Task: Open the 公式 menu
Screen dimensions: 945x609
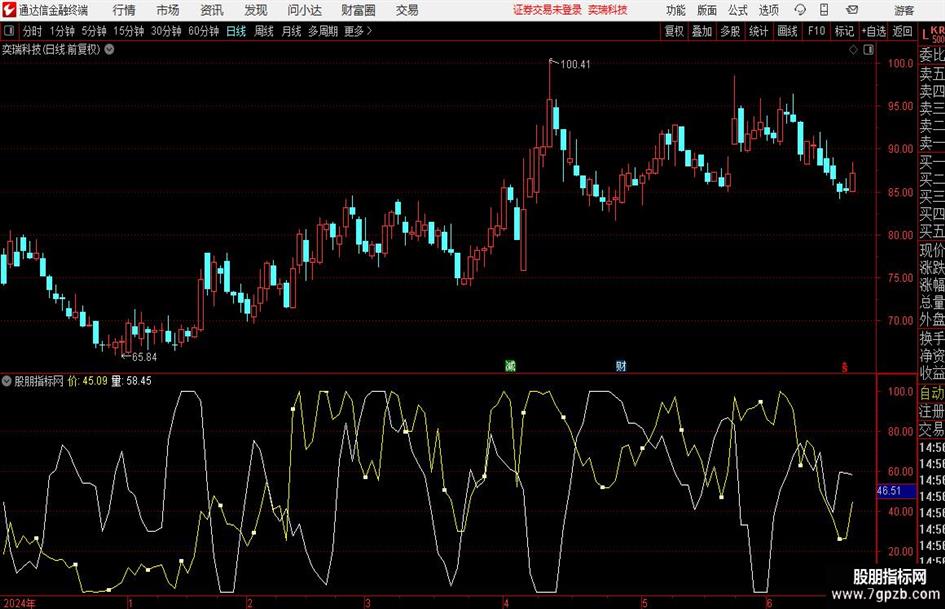Action: tap(738, 10)
